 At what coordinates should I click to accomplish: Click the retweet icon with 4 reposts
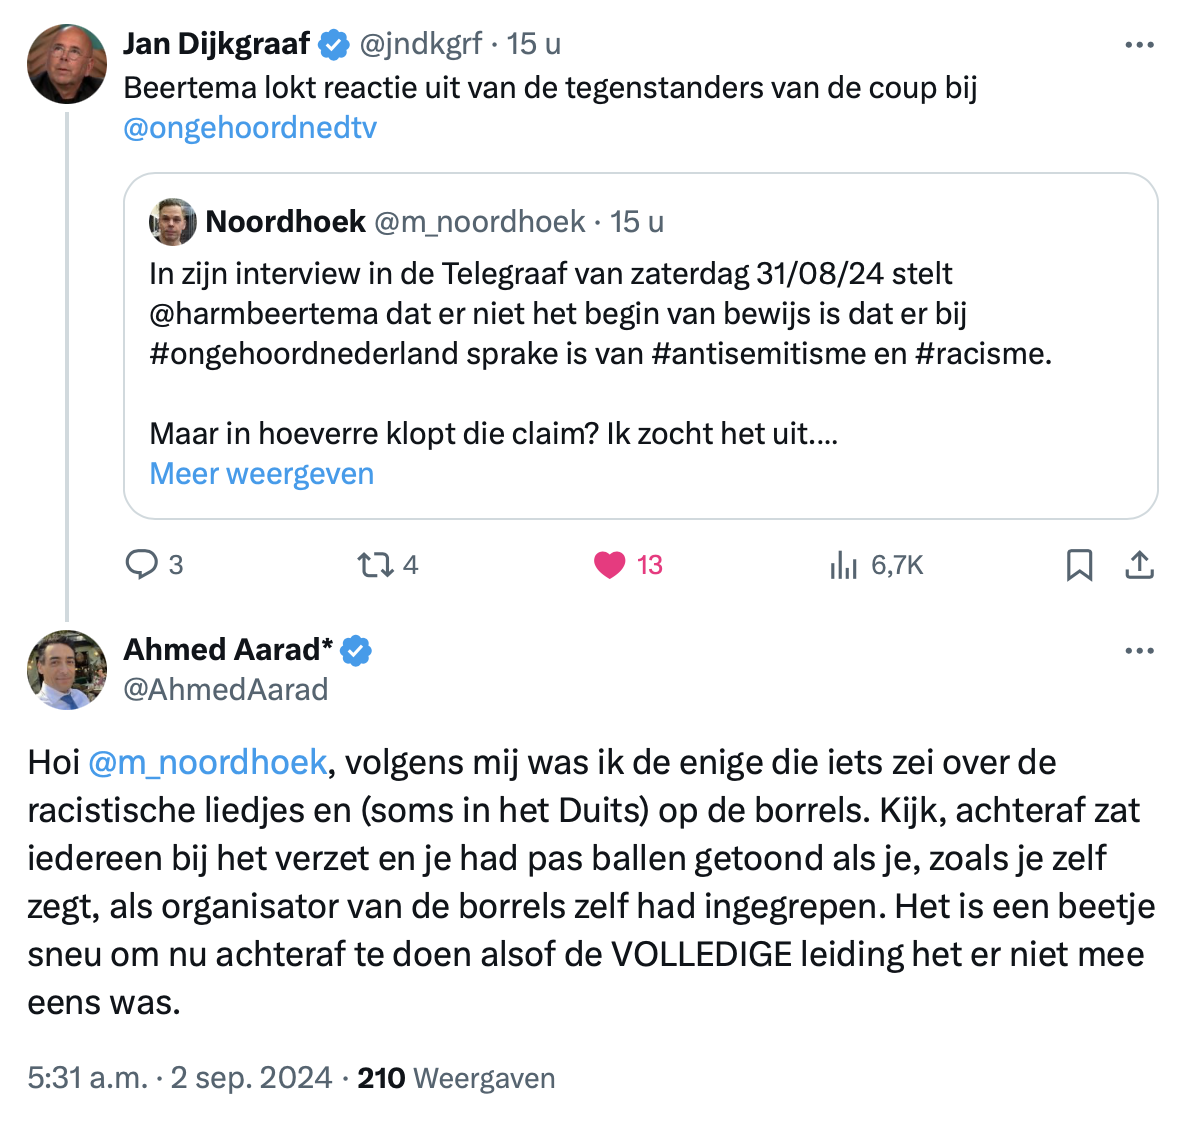(x=375, y=565)
